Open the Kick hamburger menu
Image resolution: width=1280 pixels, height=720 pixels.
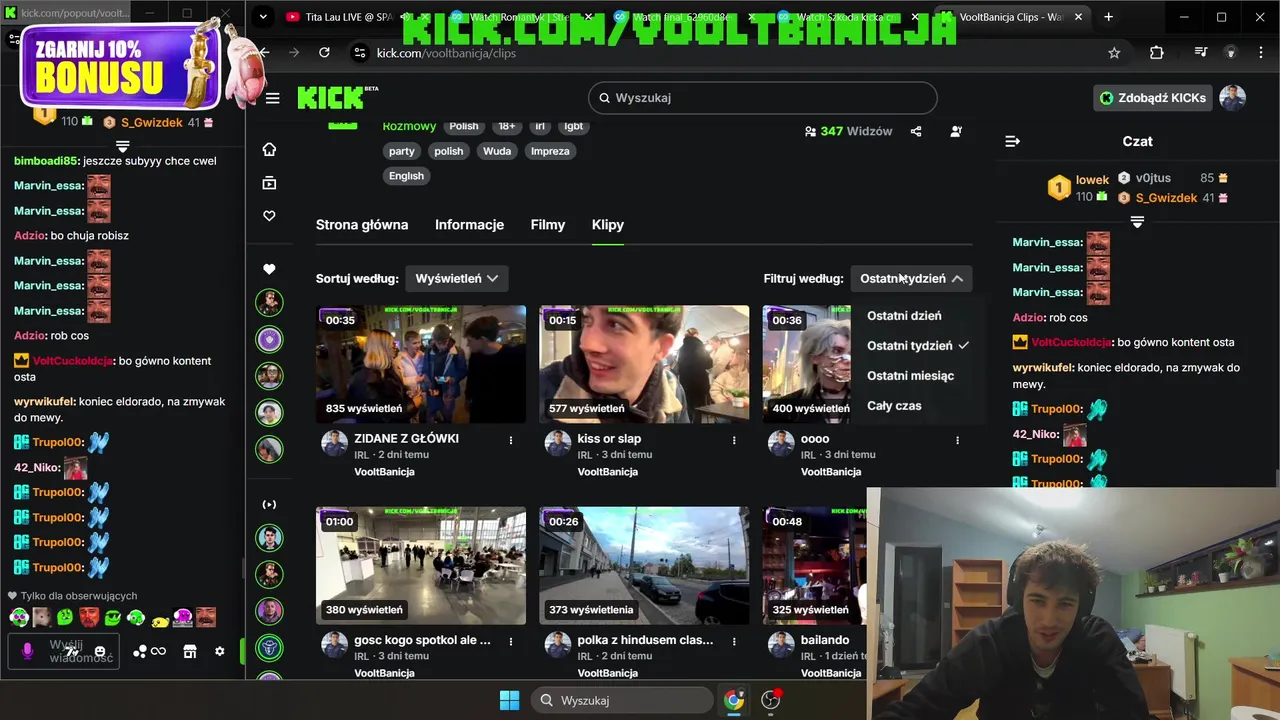click(x=272, y=98)
